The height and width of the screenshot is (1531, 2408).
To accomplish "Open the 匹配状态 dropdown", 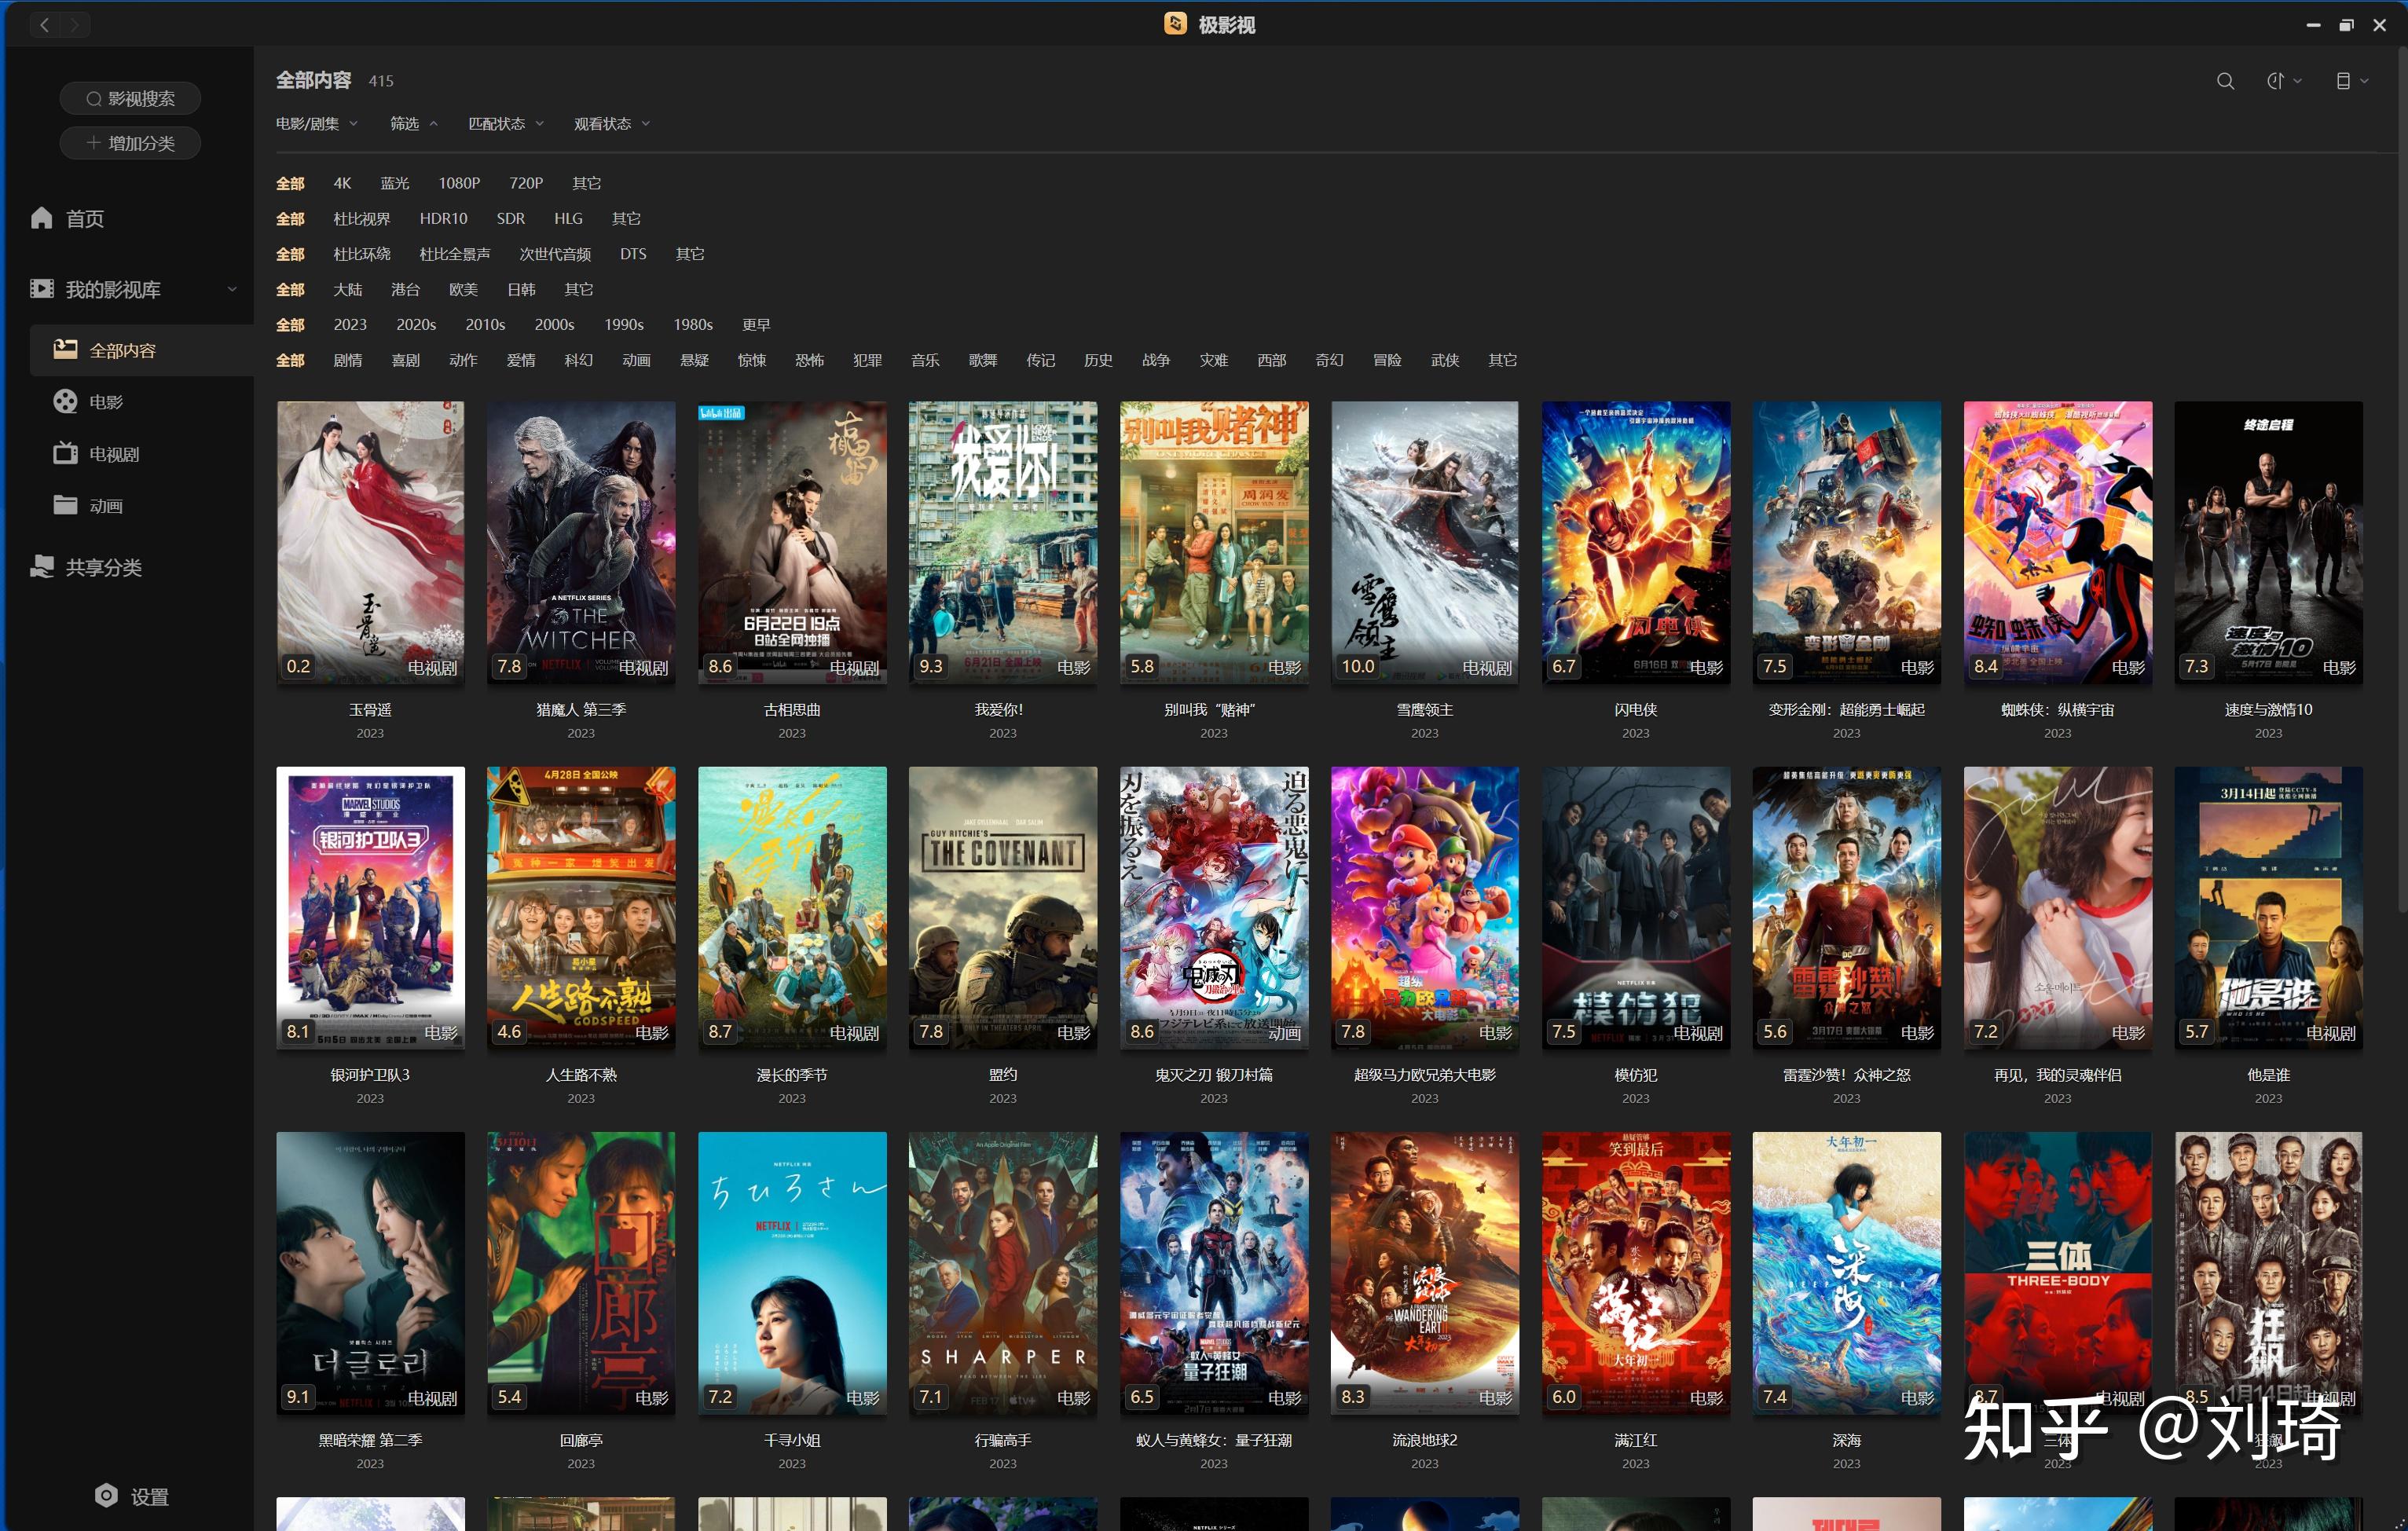I will coord(506,123).
